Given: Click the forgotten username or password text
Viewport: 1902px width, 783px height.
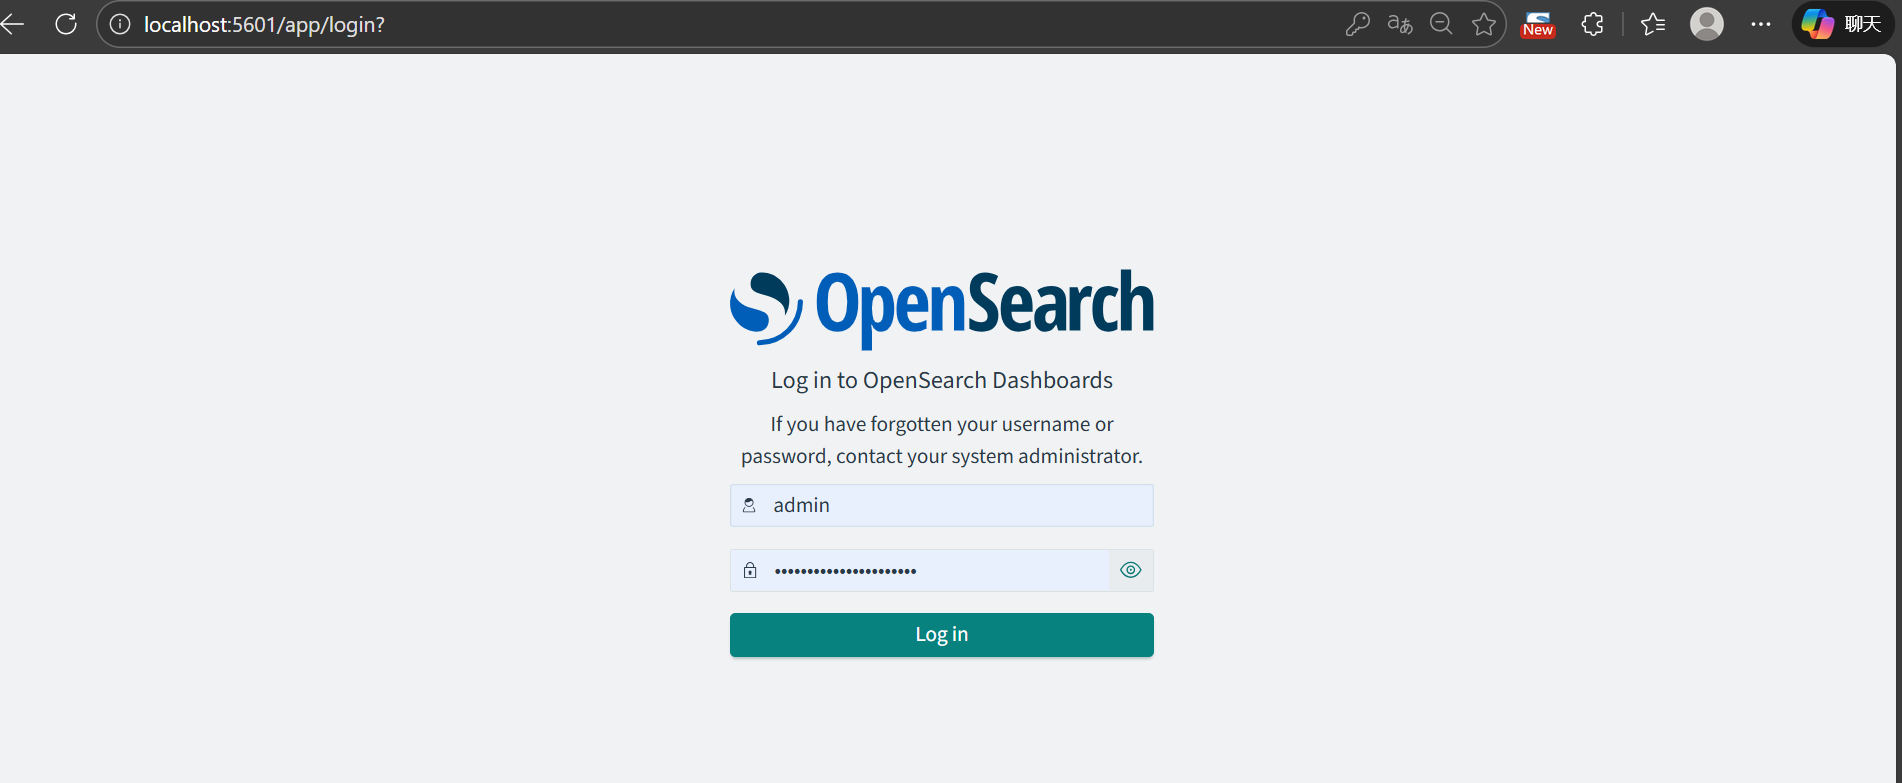Looking at the screenshot, I should (942, 440).
